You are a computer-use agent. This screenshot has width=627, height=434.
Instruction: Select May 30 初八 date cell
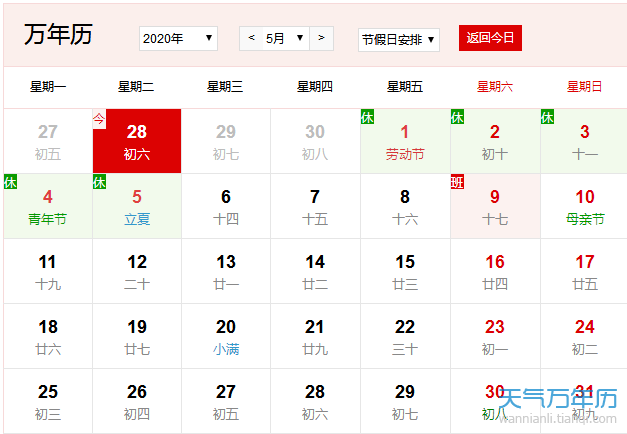(495, 401)
